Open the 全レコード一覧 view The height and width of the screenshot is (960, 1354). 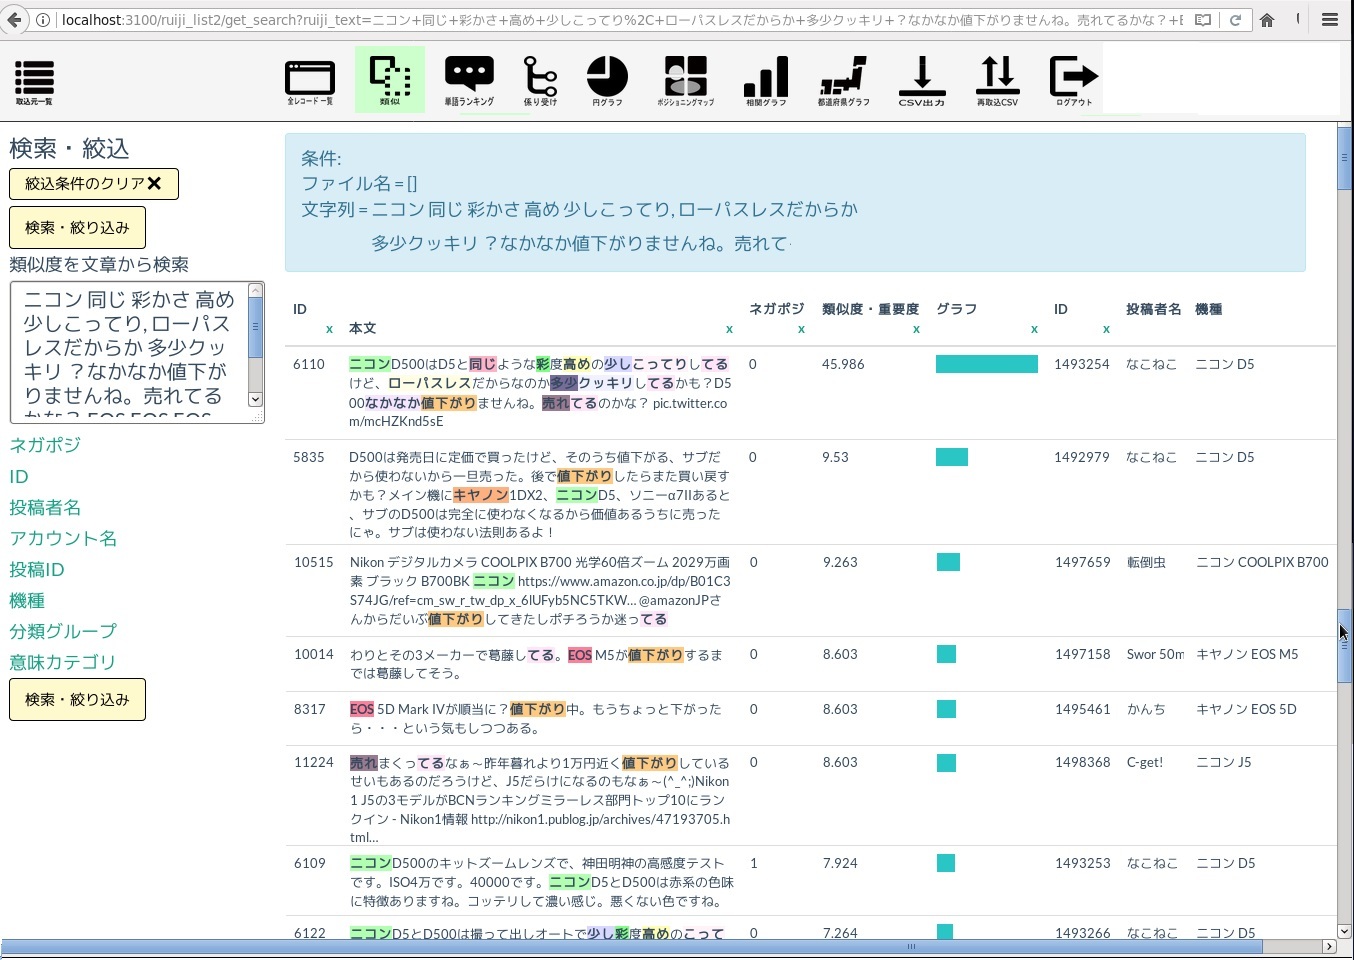coord(310,81)
